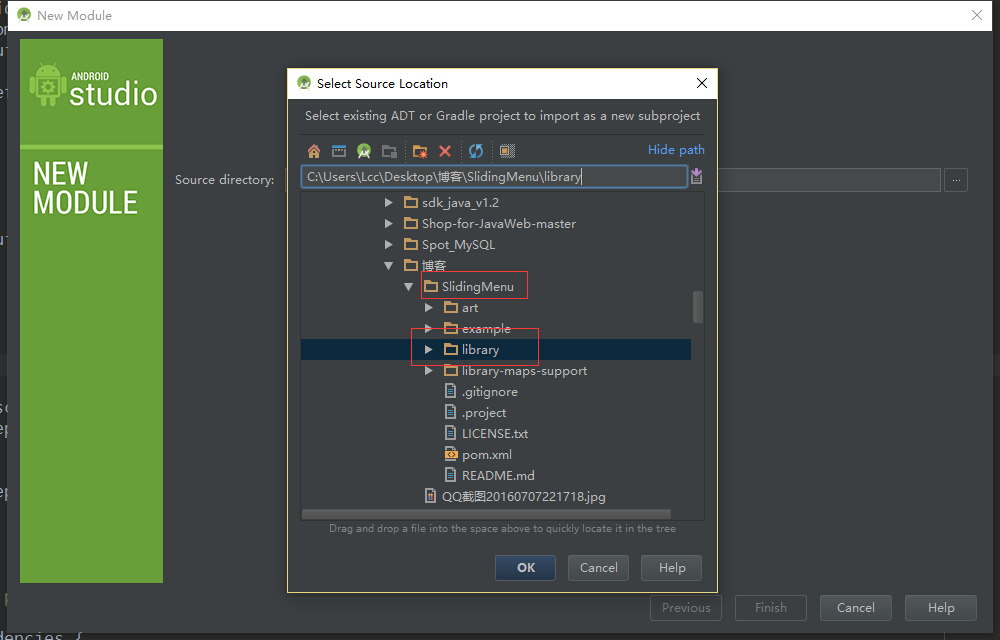Expand the example folder
Viewport: 1000px width, 640px height.
[429, 329]
